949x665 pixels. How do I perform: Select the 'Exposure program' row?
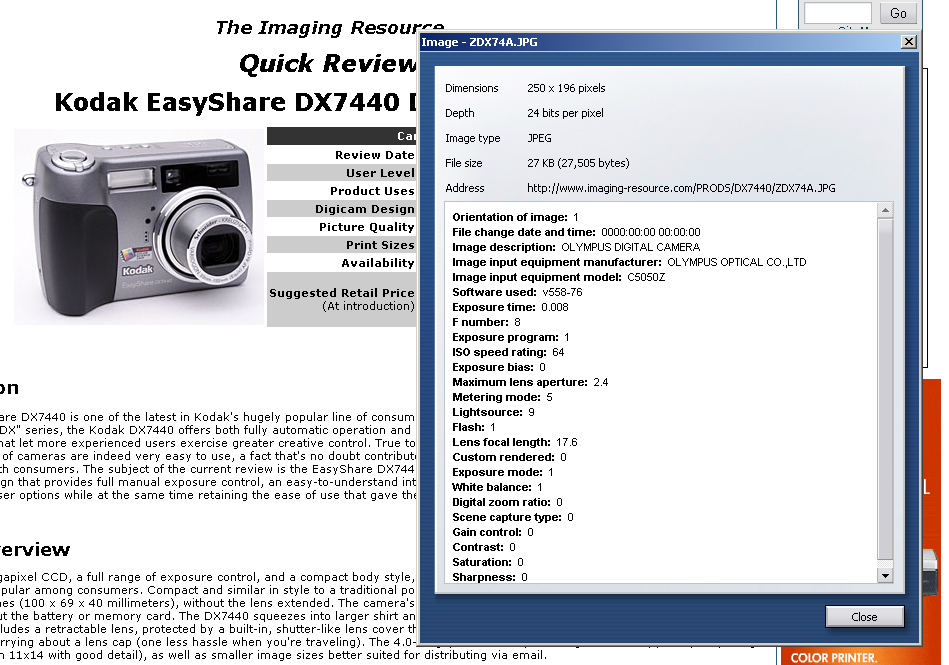coord(511,337)
